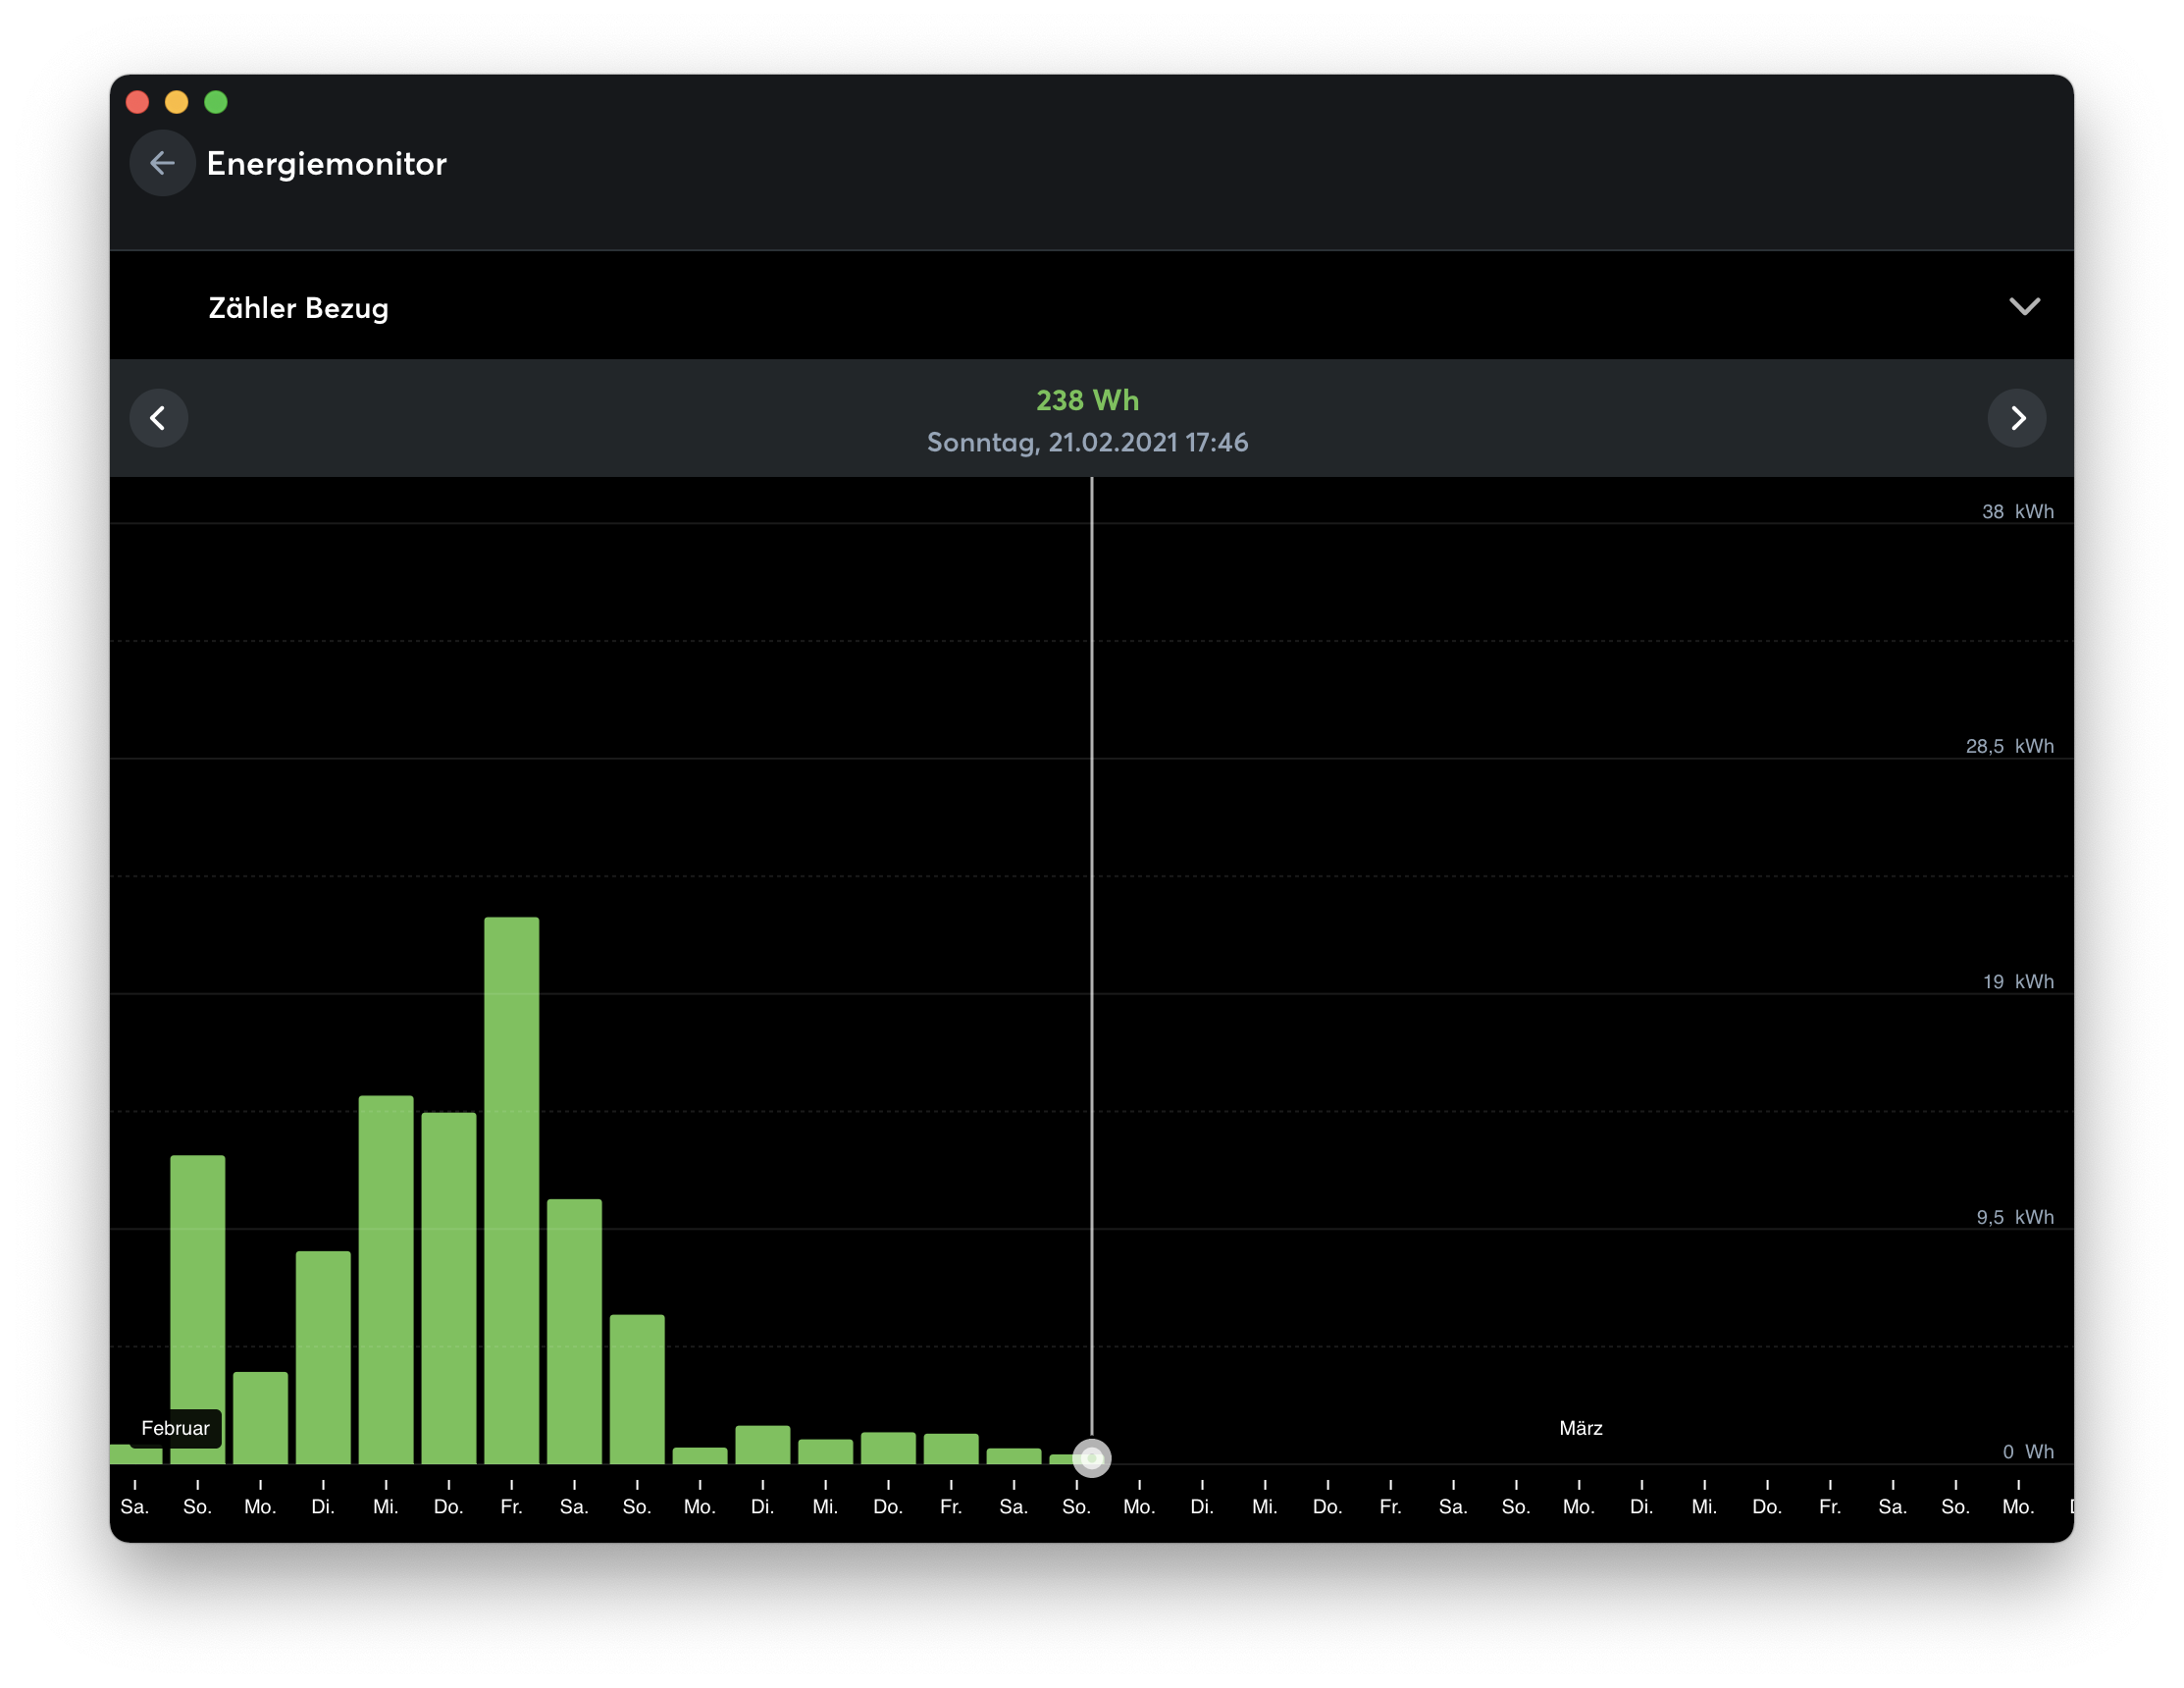Screen dimensions: 2184x1688
Task: Go to previous period with left chevron
Action: point(159,418)
